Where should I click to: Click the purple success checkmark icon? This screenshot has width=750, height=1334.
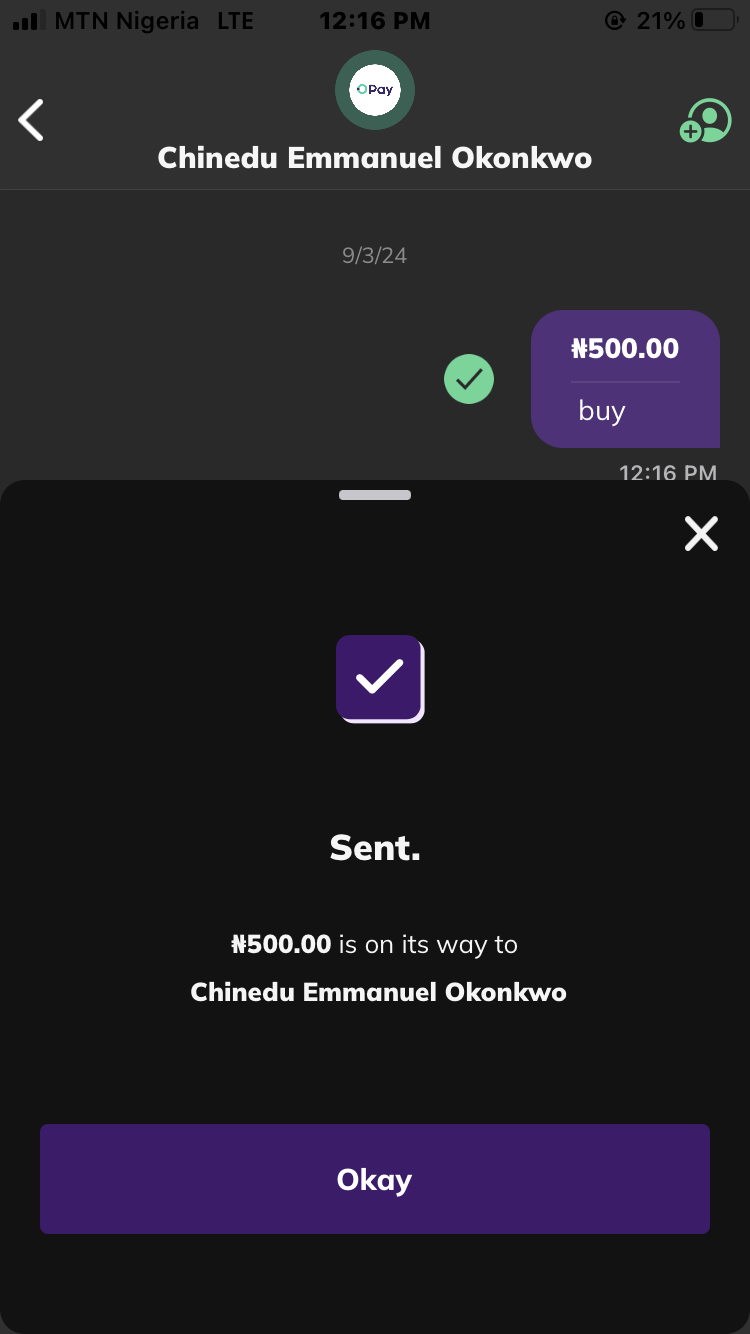point(380,678)
